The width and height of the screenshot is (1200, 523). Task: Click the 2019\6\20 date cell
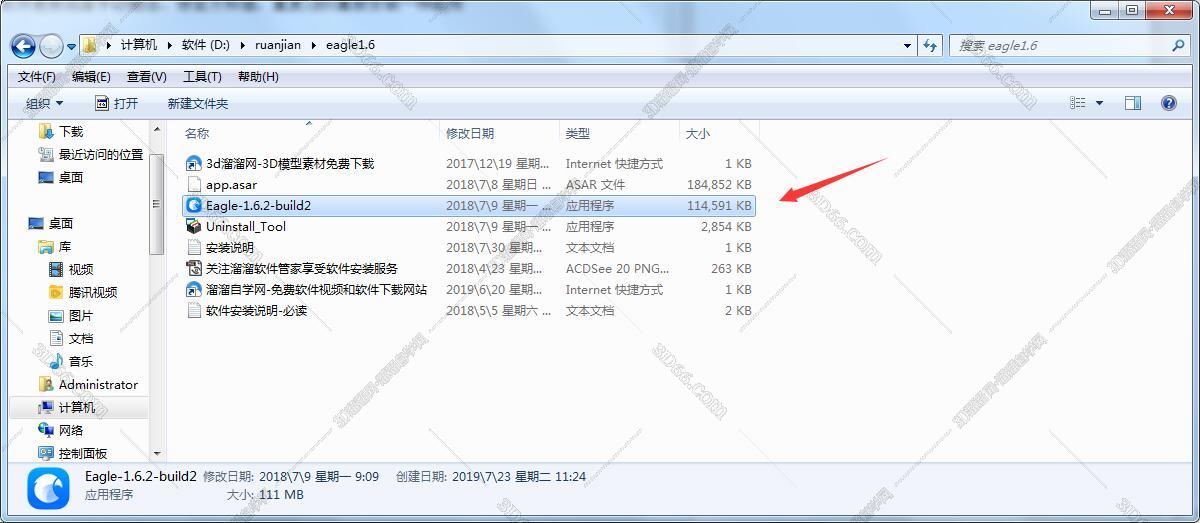click(x=498, y=289)
